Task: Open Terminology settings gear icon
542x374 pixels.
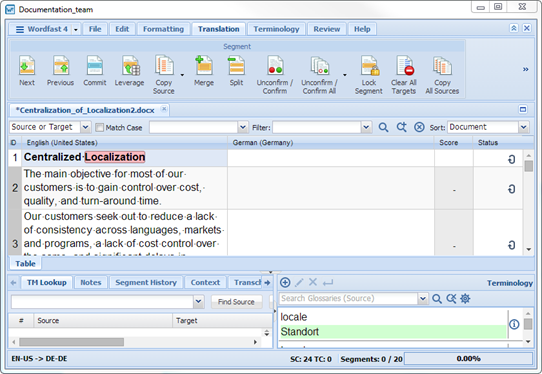Action: (465, 298)
